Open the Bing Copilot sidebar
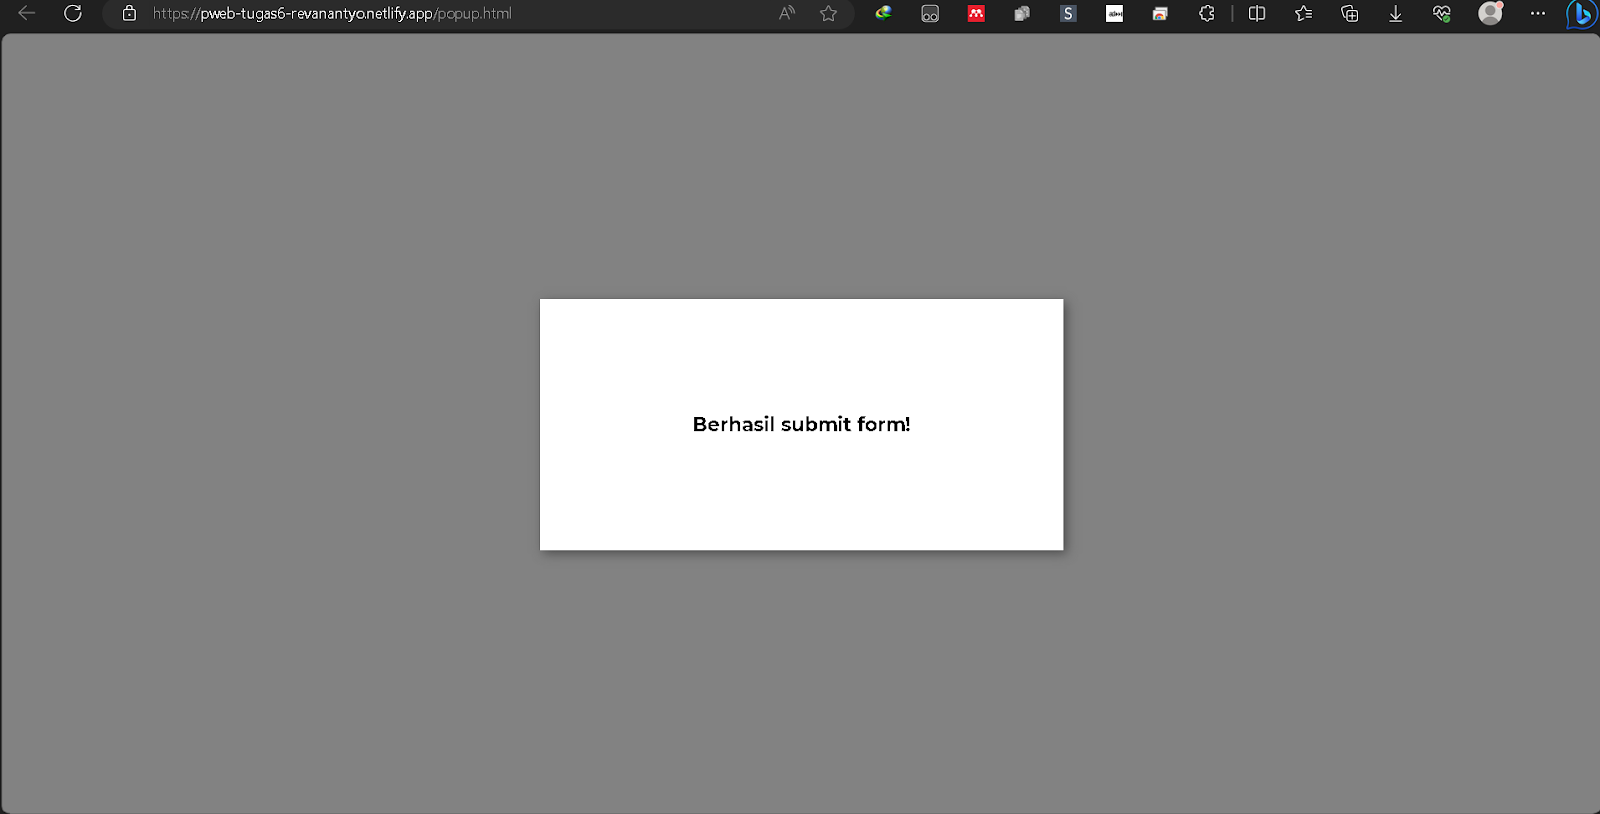1600x814 pixels. click(1582, 14)
